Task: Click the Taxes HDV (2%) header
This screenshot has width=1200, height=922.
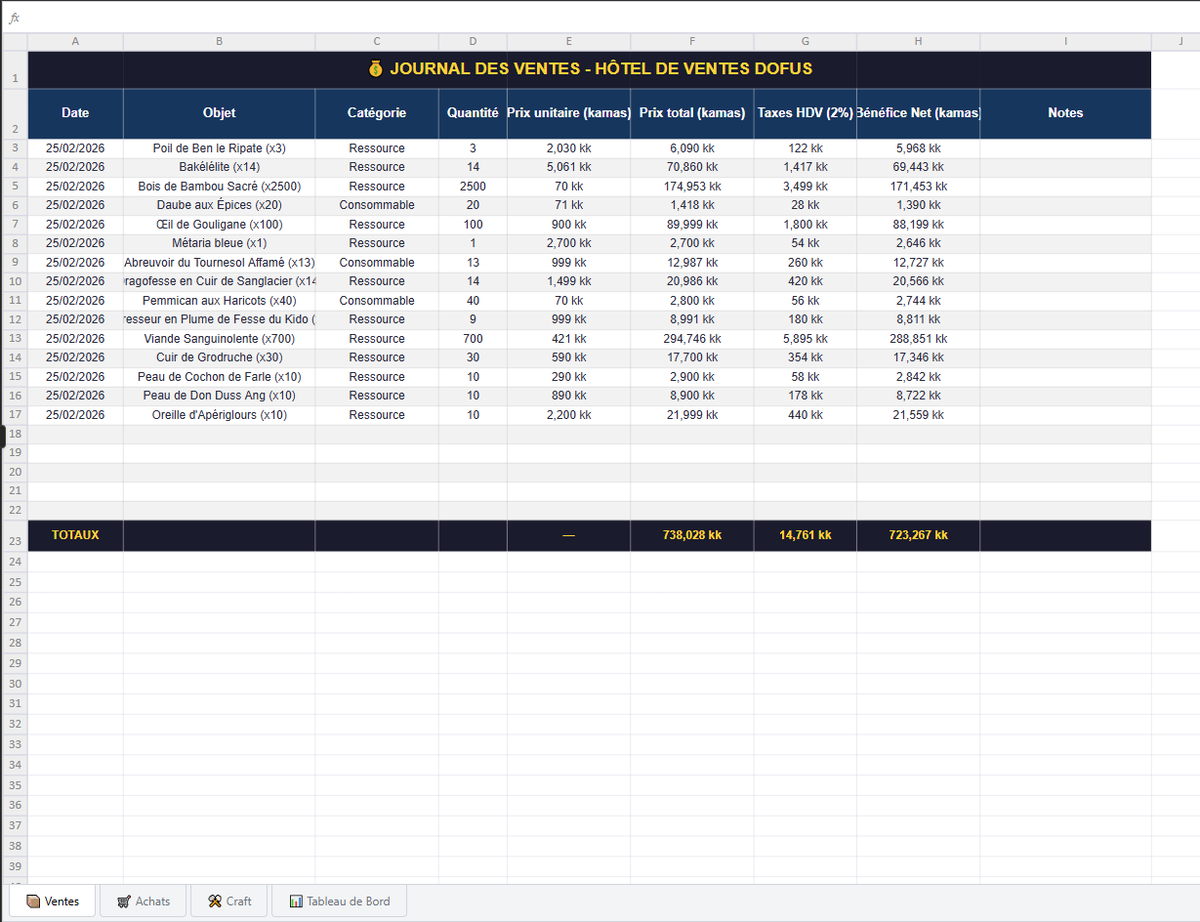Action: 806,113
